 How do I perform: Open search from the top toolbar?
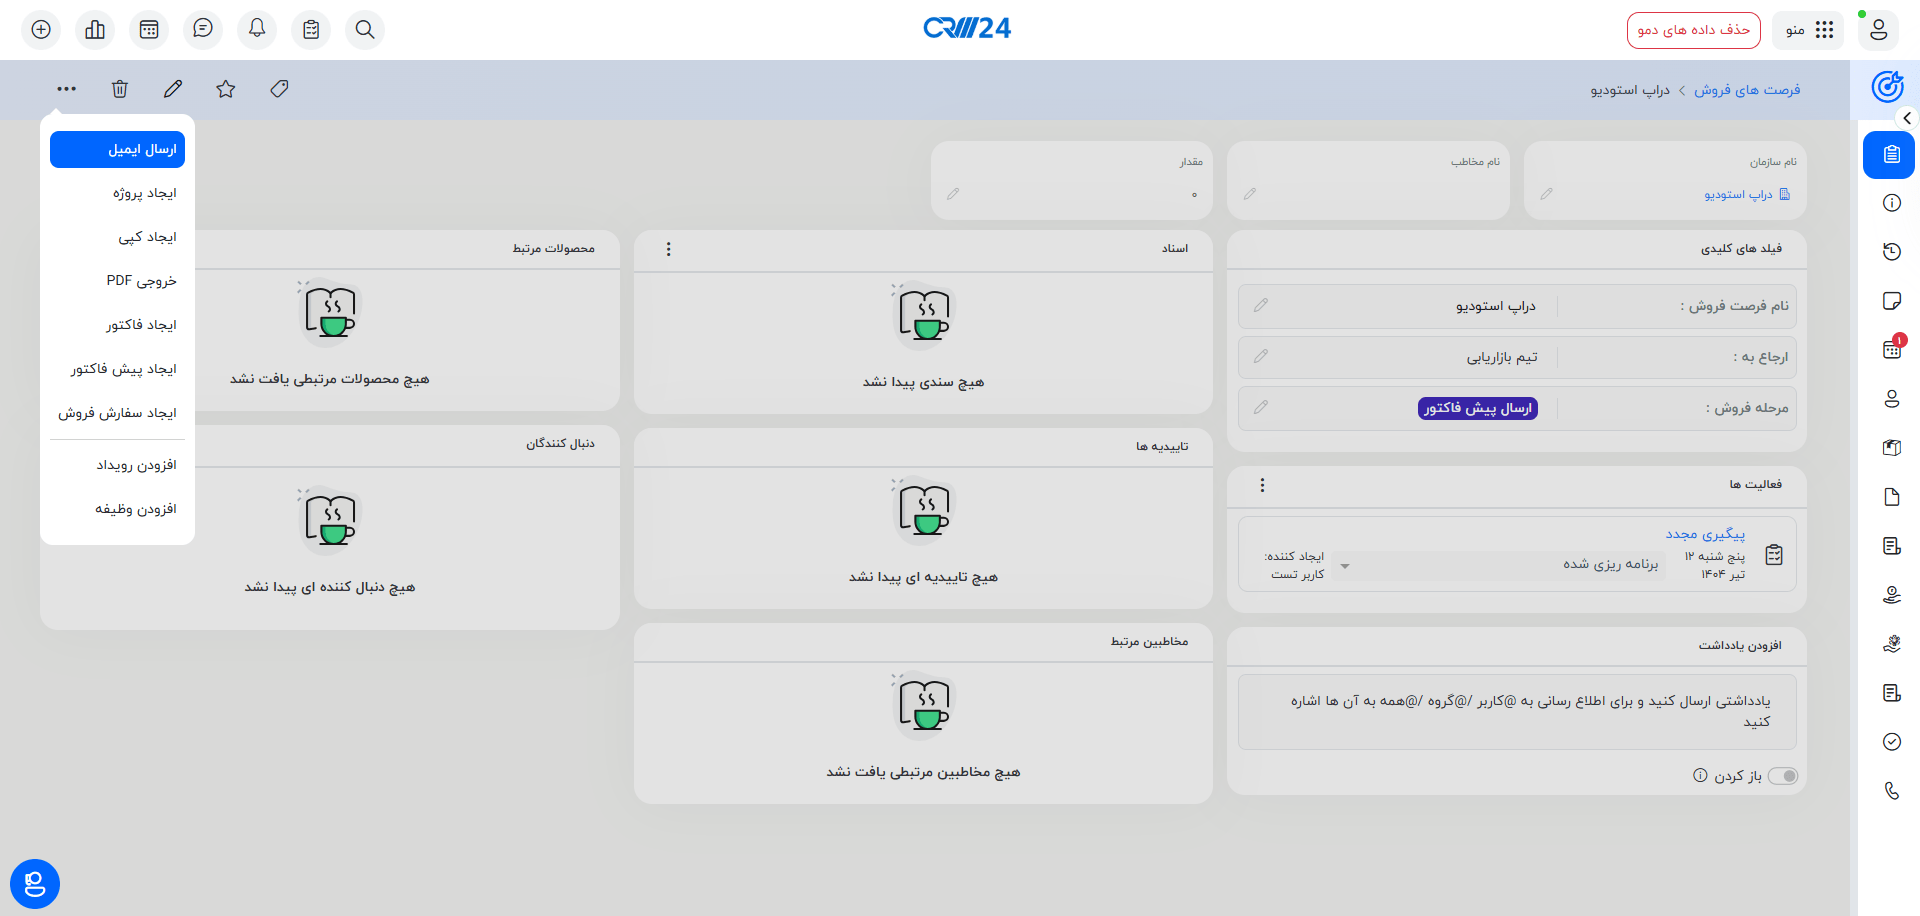pos(364,29)
